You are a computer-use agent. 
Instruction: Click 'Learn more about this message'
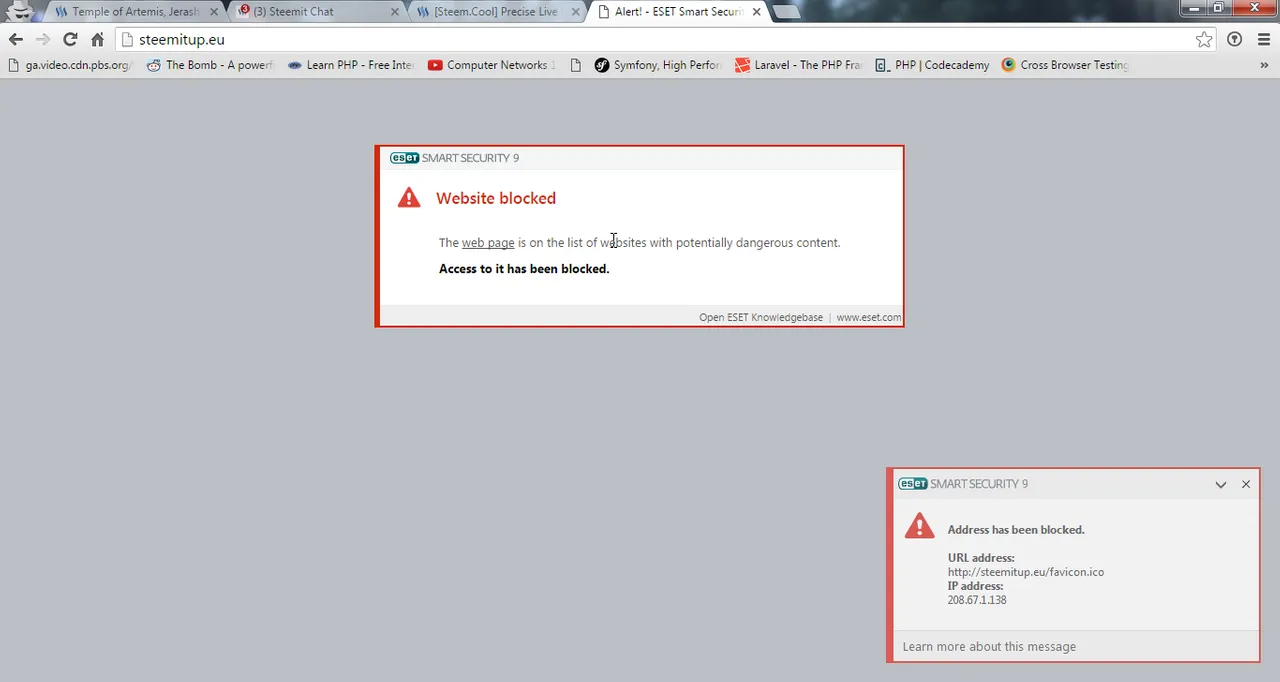point(989,647)
